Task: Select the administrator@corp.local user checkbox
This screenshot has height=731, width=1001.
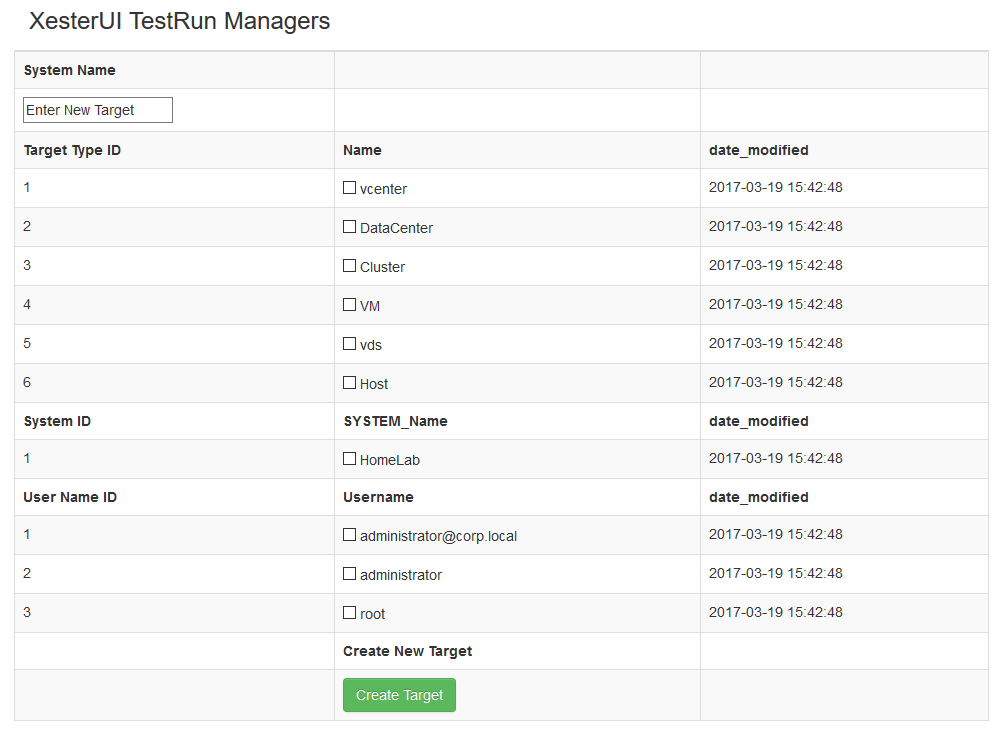Action: pos(349,535)
